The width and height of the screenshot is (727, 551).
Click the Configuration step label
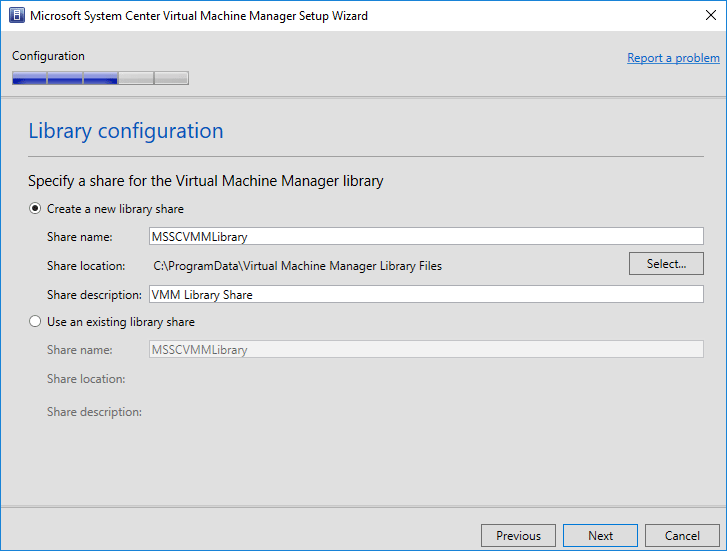(48, 56)
